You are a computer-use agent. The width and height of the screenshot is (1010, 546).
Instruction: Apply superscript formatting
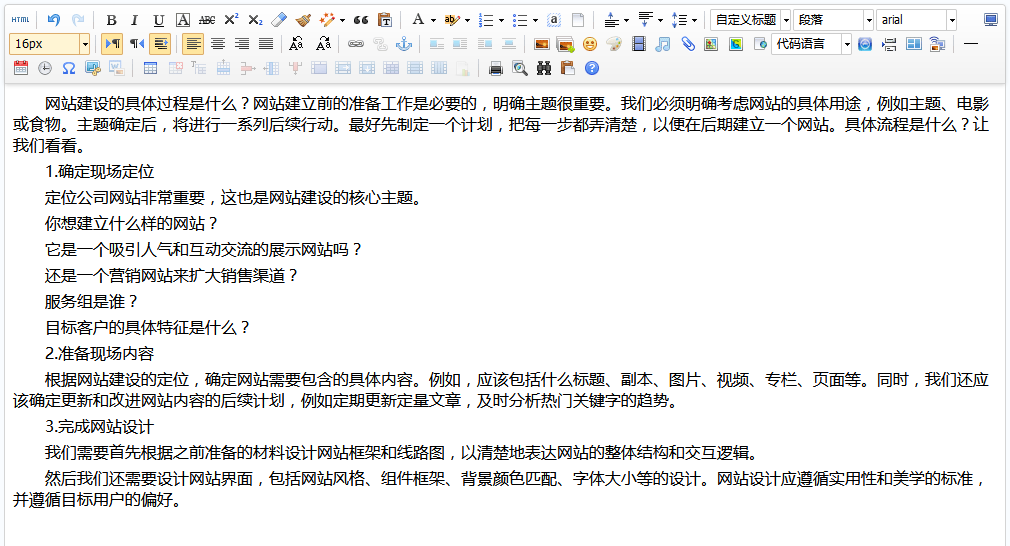(x=231, y=20)
